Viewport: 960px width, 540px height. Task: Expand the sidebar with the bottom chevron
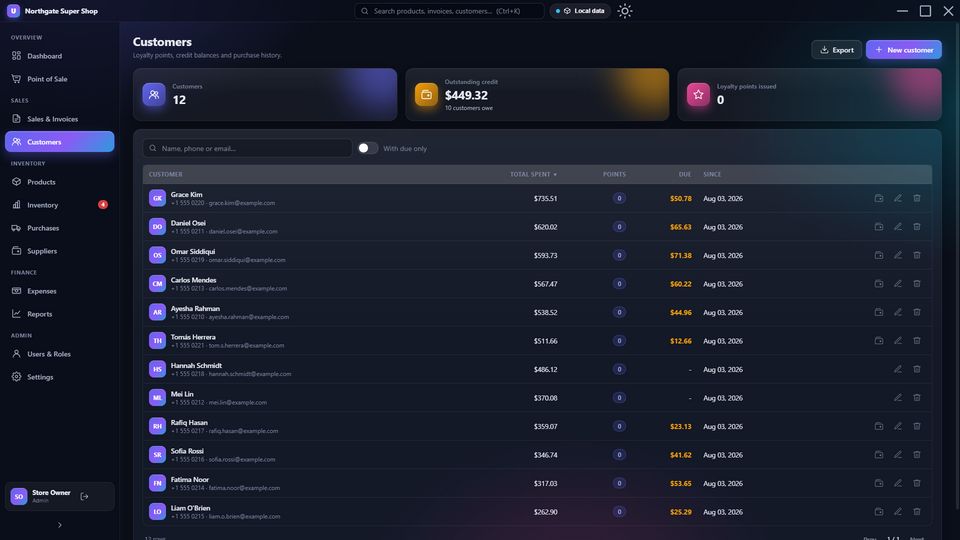click(59, 525)
